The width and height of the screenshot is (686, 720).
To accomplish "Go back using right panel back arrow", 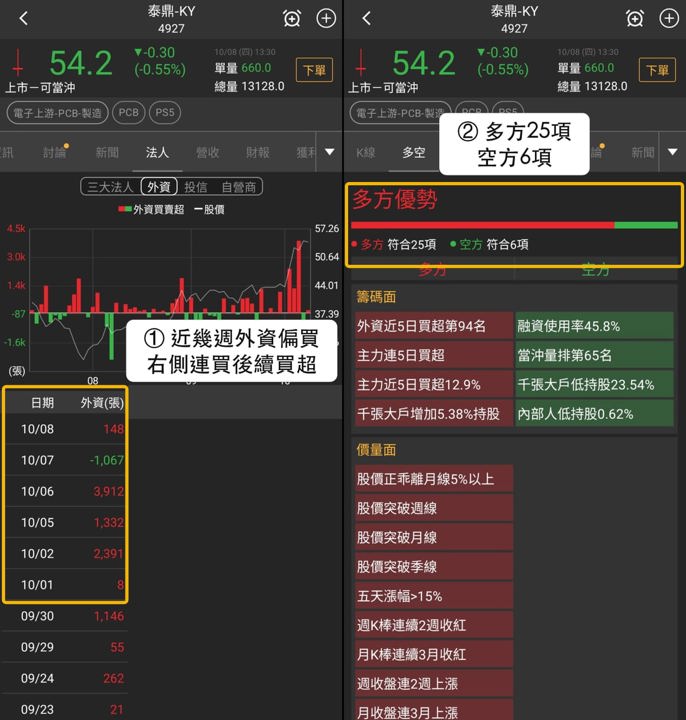I will tap(366, 18).
